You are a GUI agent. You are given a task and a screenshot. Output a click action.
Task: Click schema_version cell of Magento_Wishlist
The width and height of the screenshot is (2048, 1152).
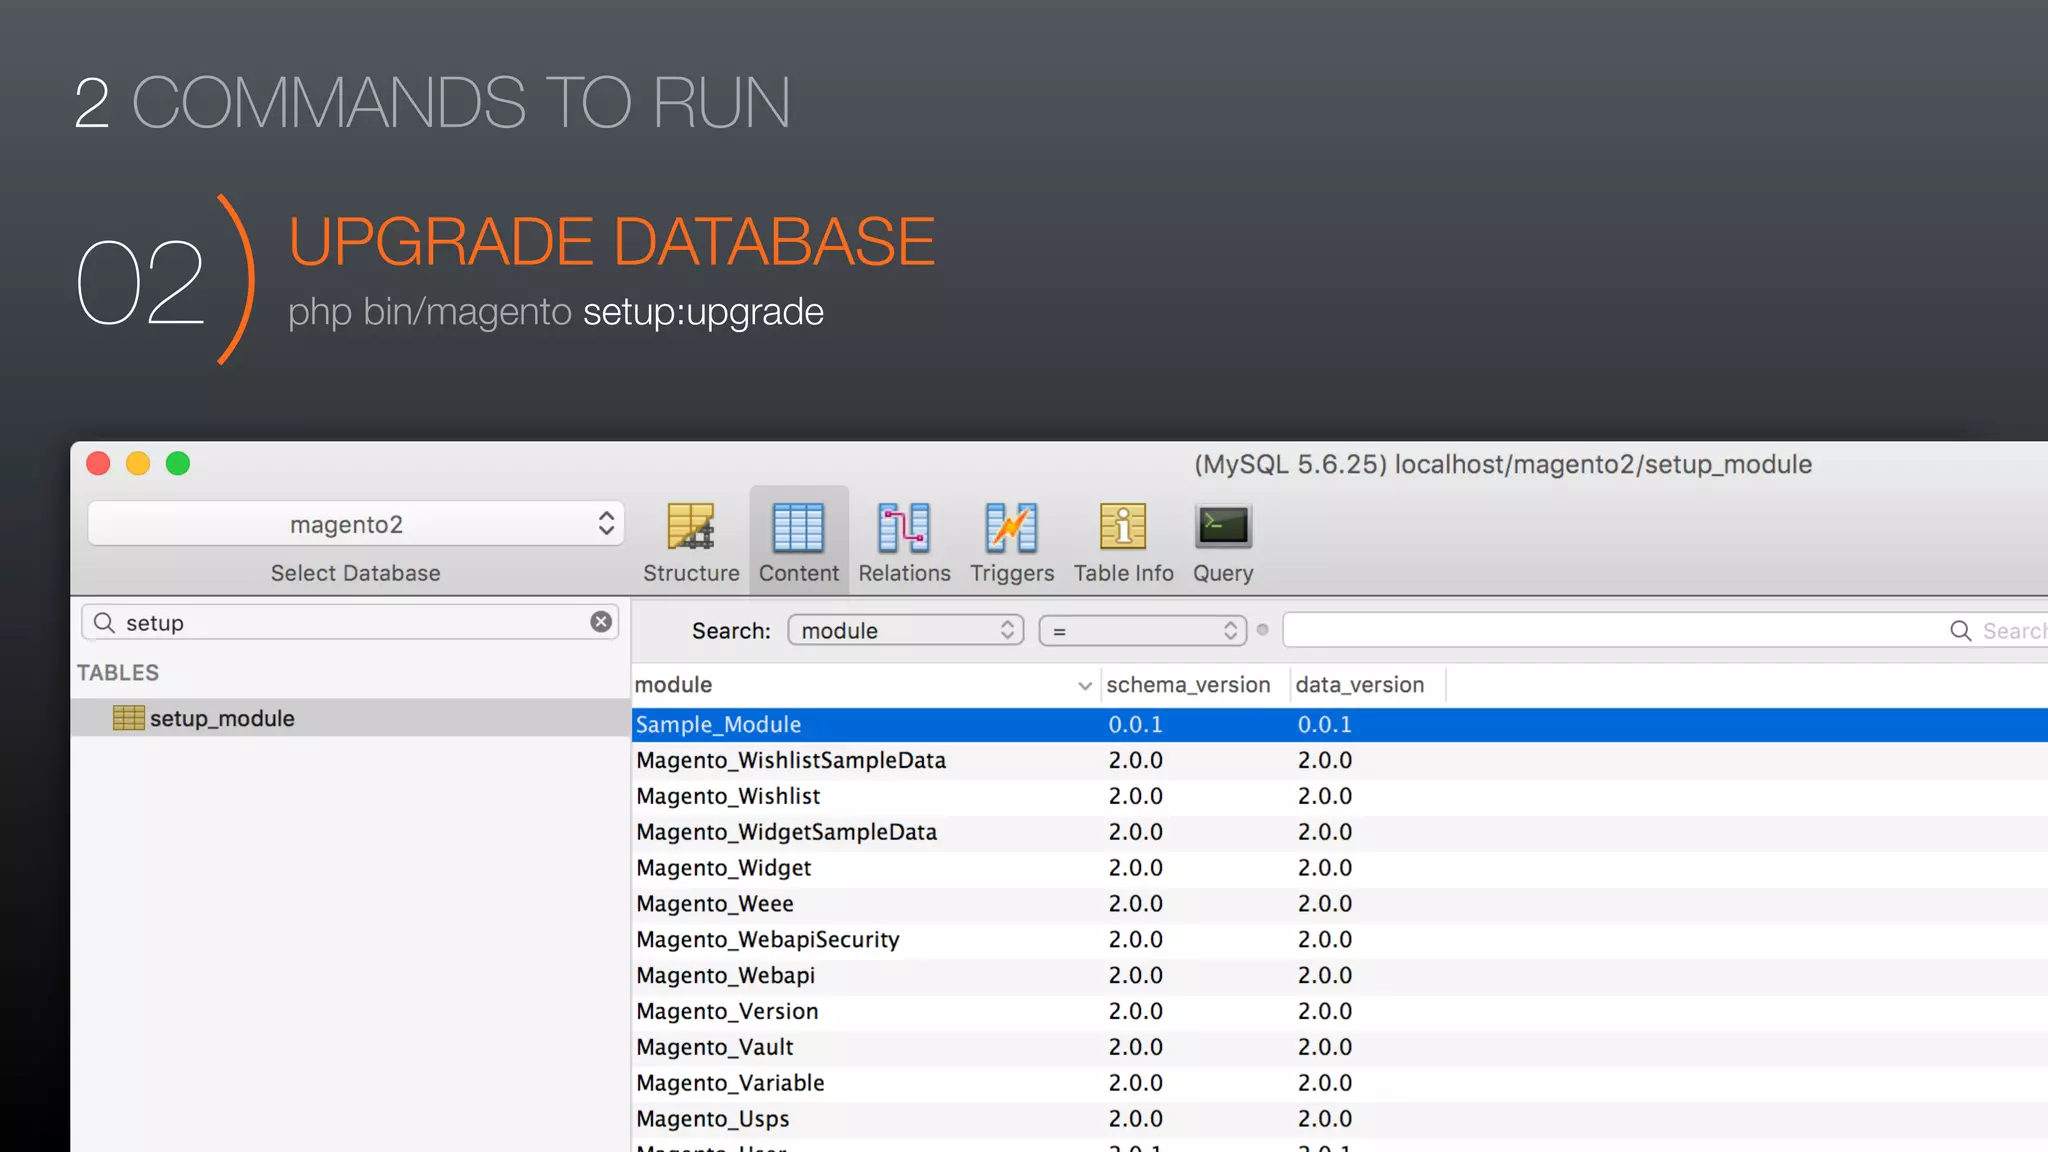pyautogui.click(x=1135, y=796)
